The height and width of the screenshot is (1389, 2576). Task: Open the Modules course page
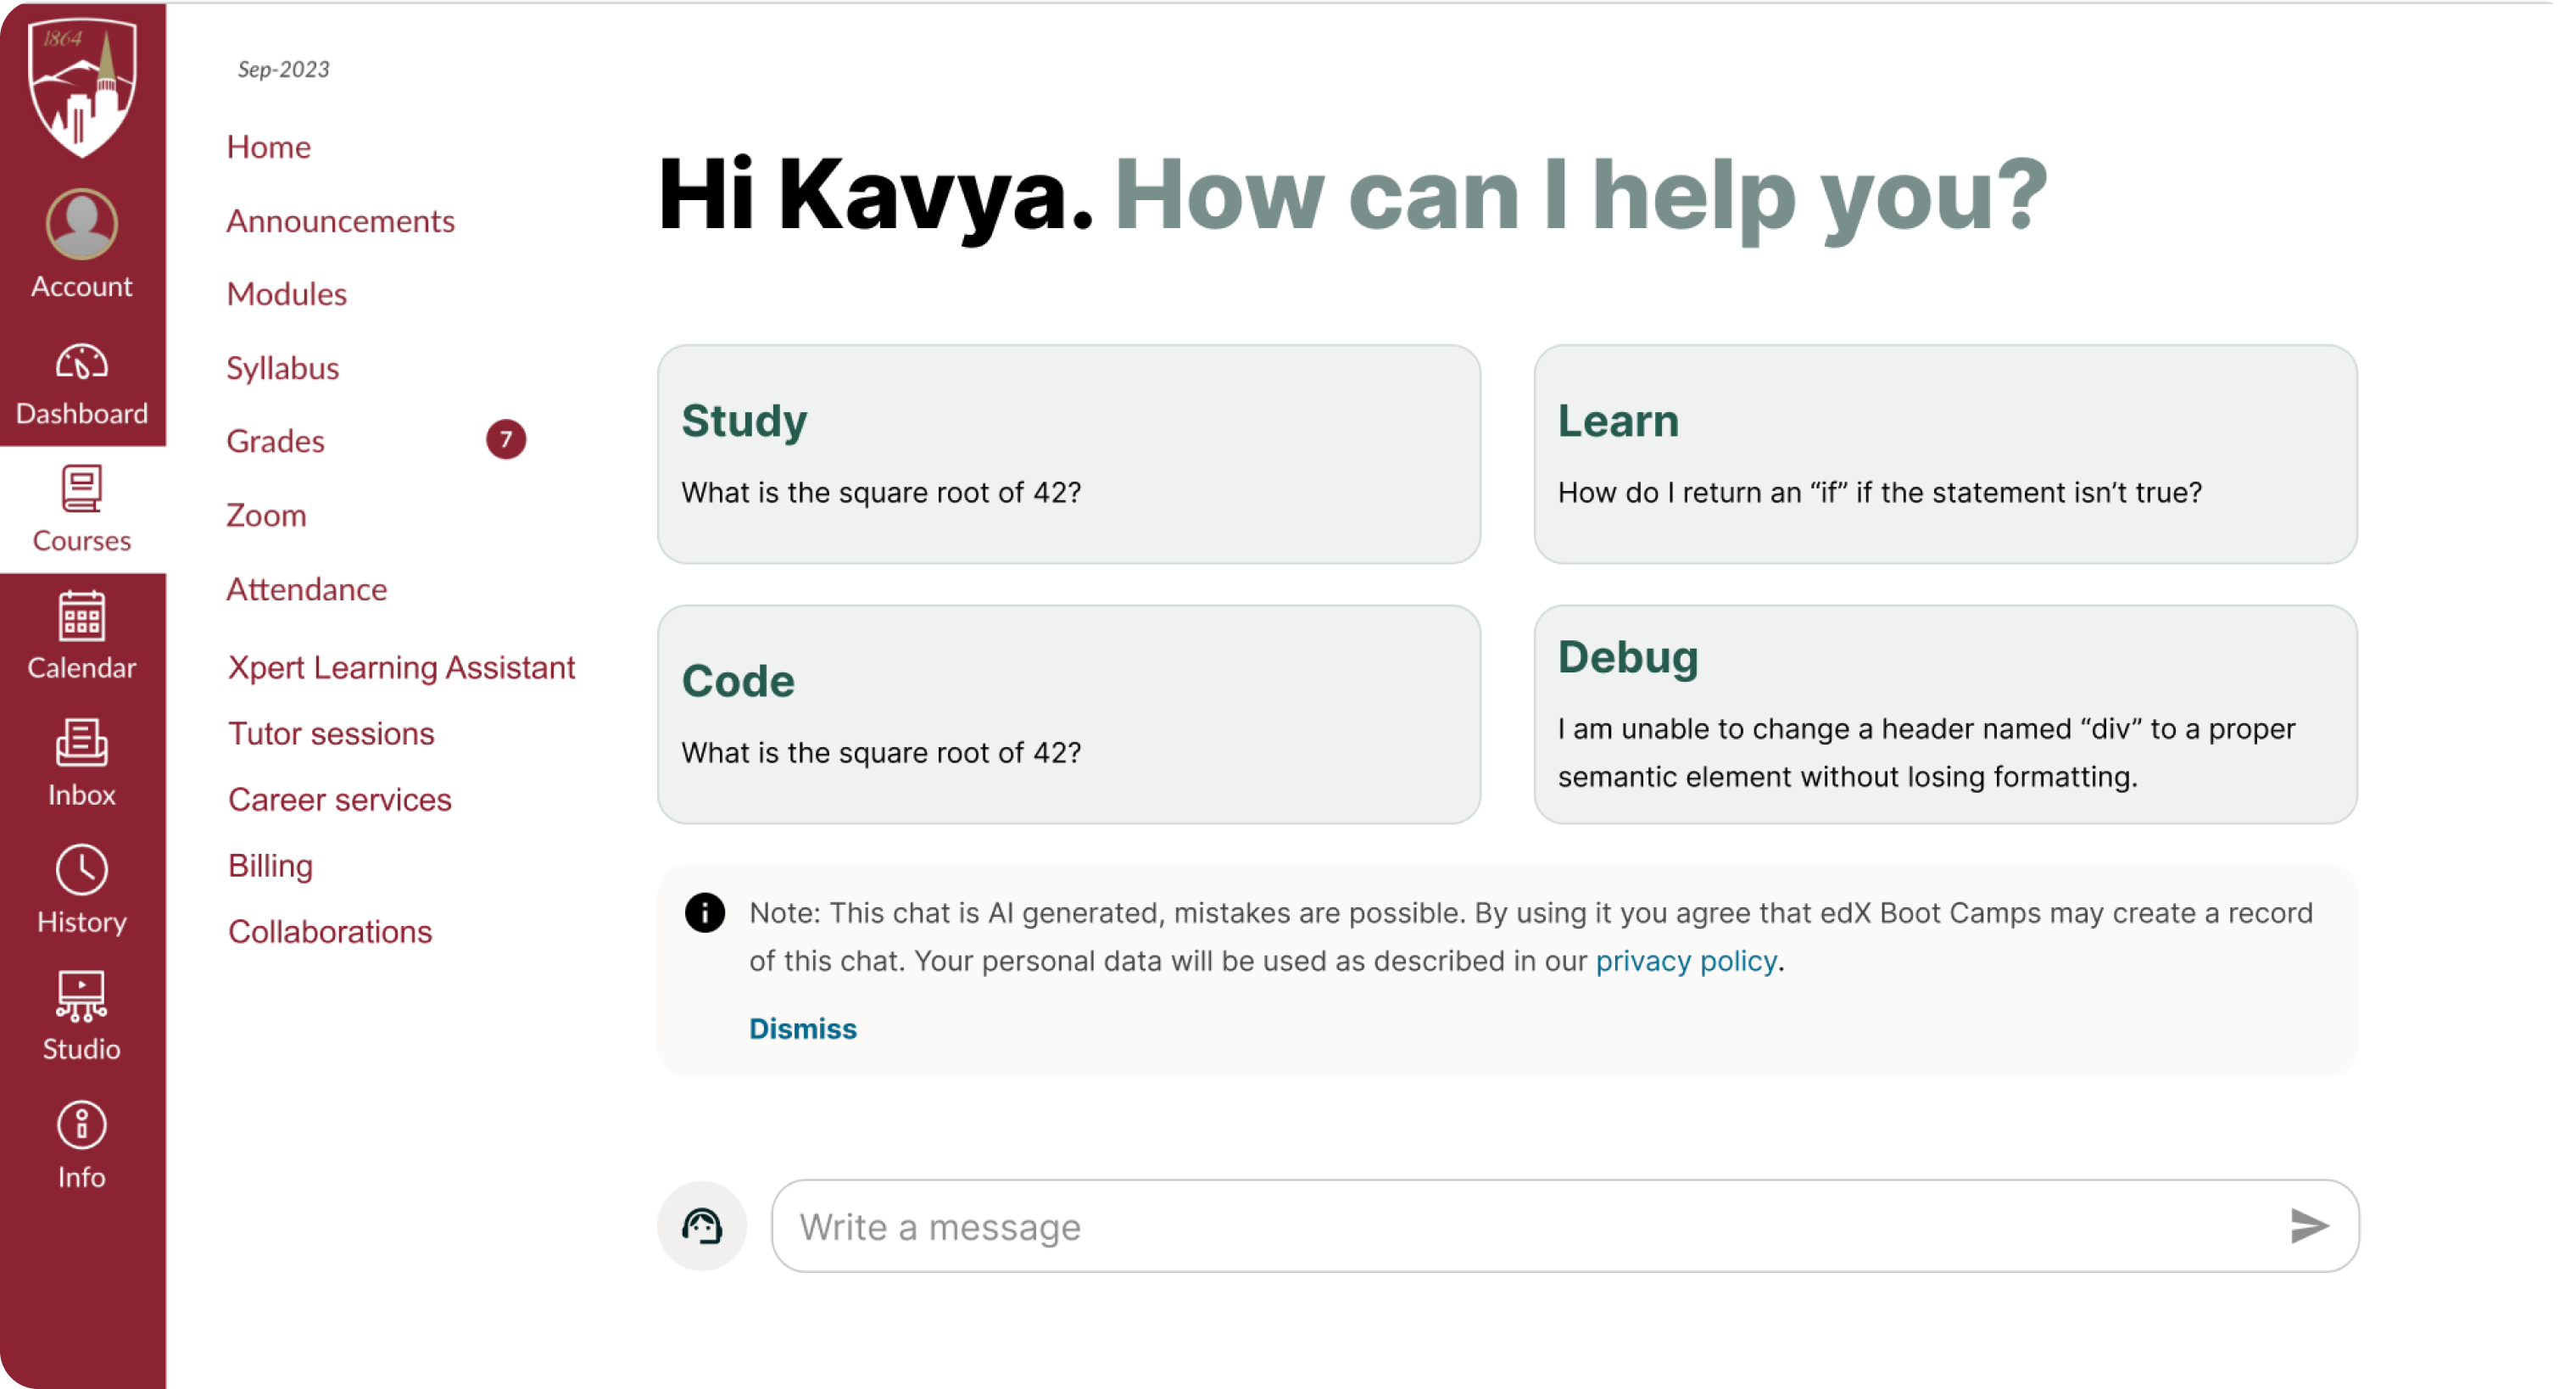point(287,294)
